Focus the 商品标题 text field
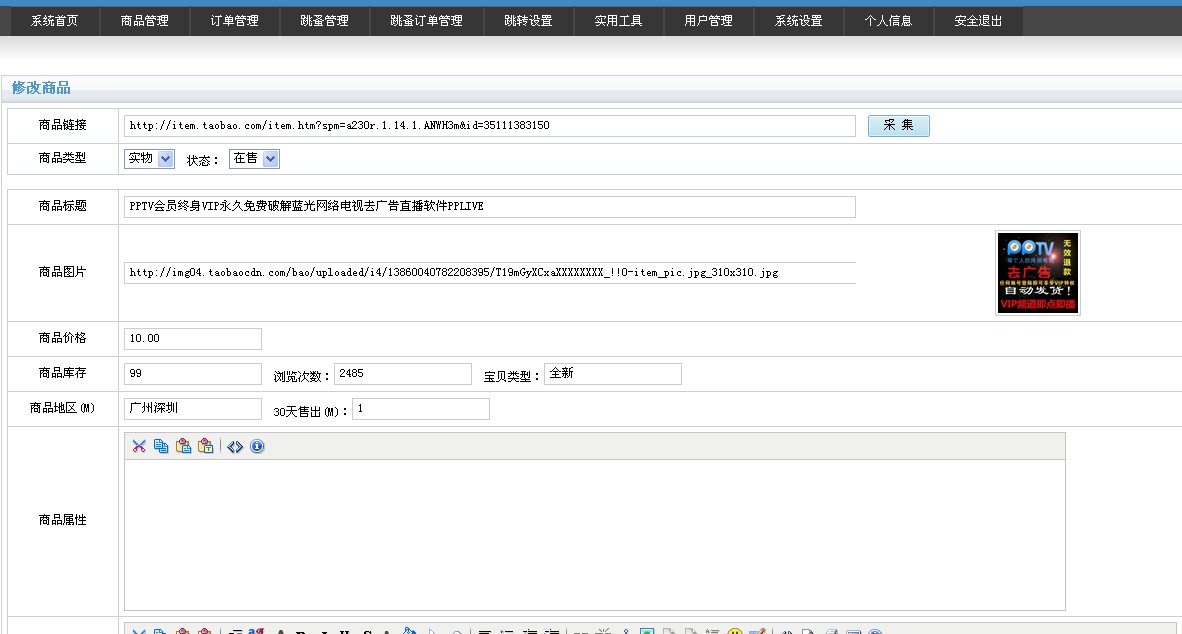 (489, 206)
